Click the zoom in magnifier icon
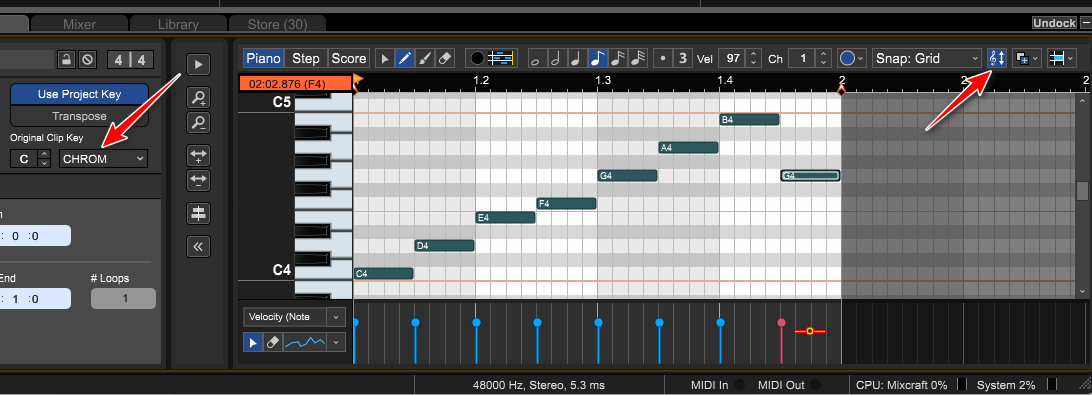 click(198, 98)
